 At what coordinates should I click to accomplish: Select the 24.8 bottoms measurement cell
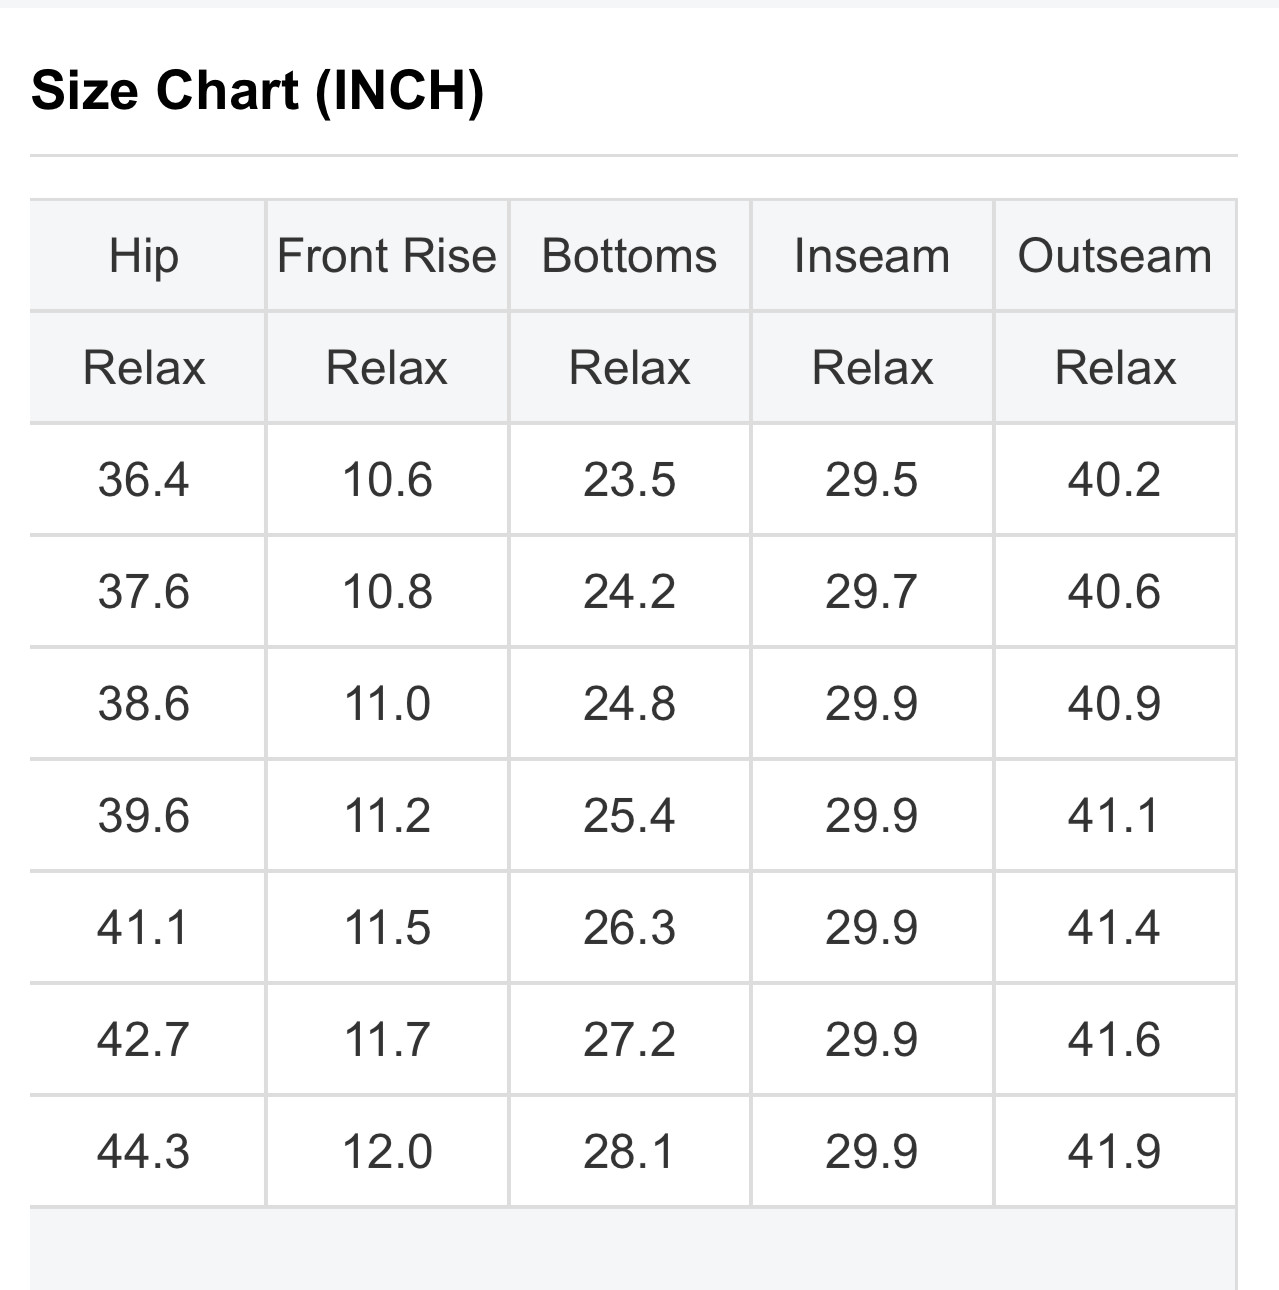pyautogui.click(x=629, y=704)
